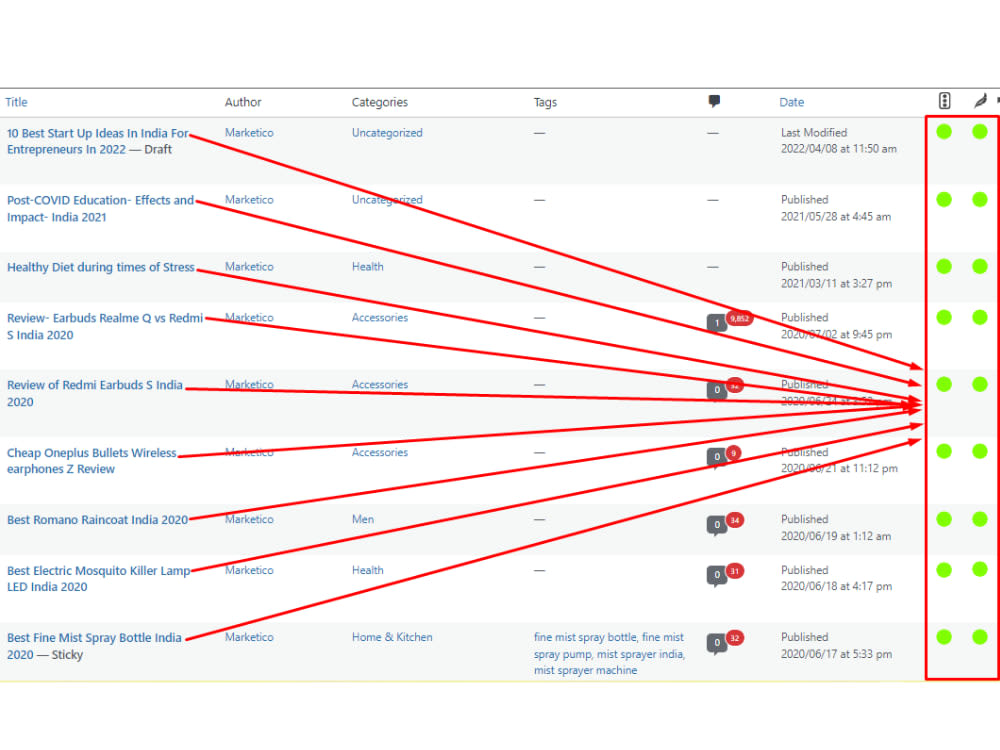Click author Marketico in Fine Mist Spray row
The height and width of the screenshot is (750, 1000).
[249, 637]
